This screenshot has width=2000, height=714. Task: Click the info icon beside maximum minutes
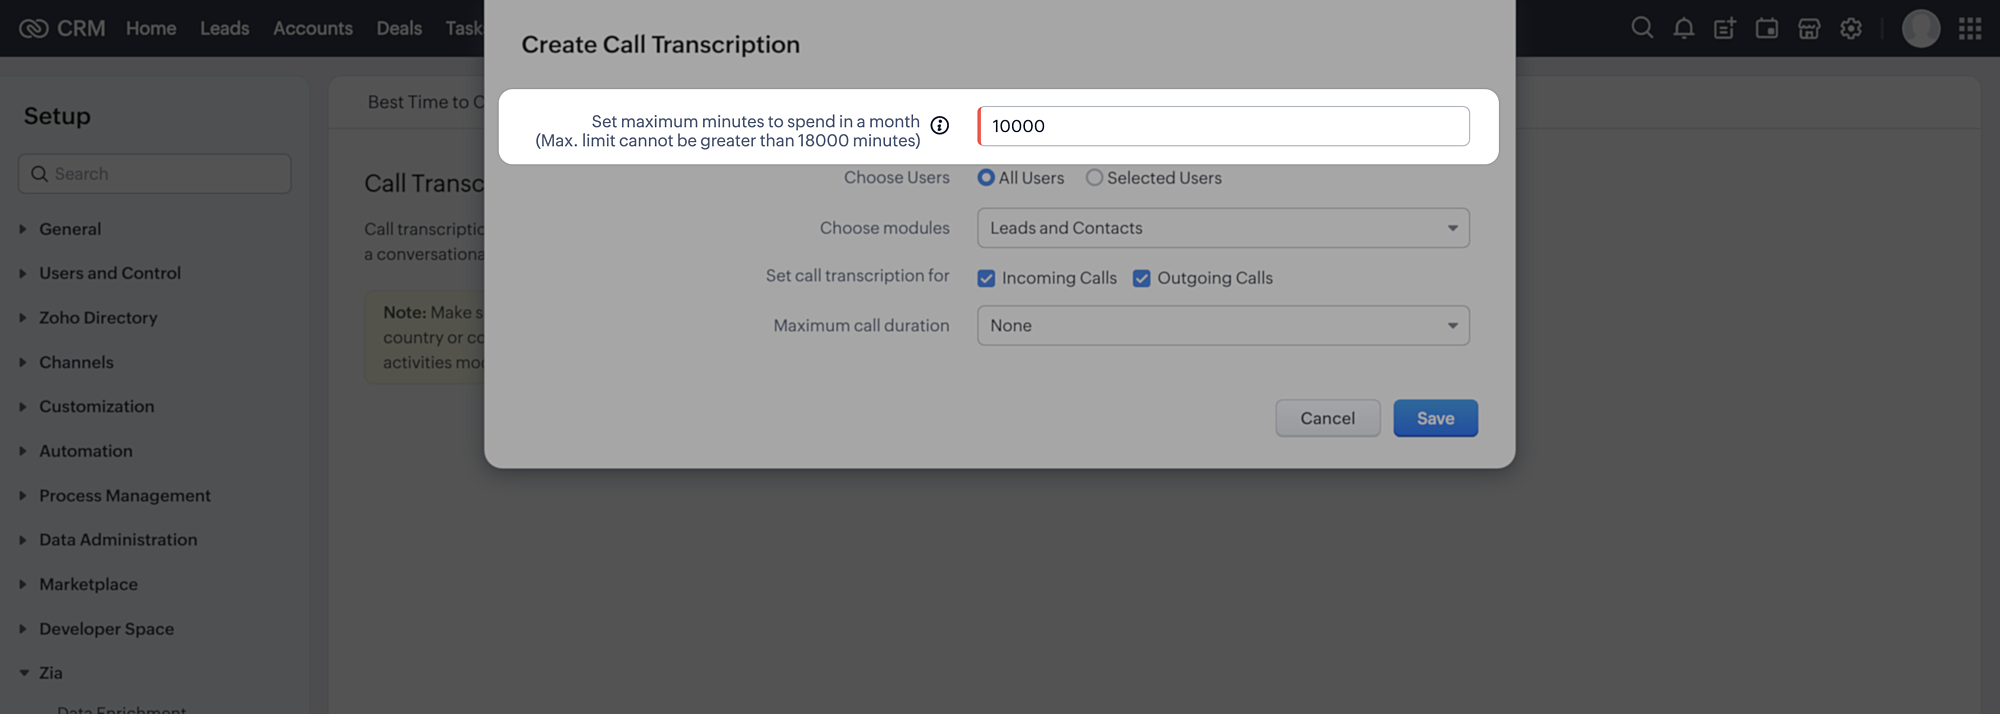[x=940, y=125]
